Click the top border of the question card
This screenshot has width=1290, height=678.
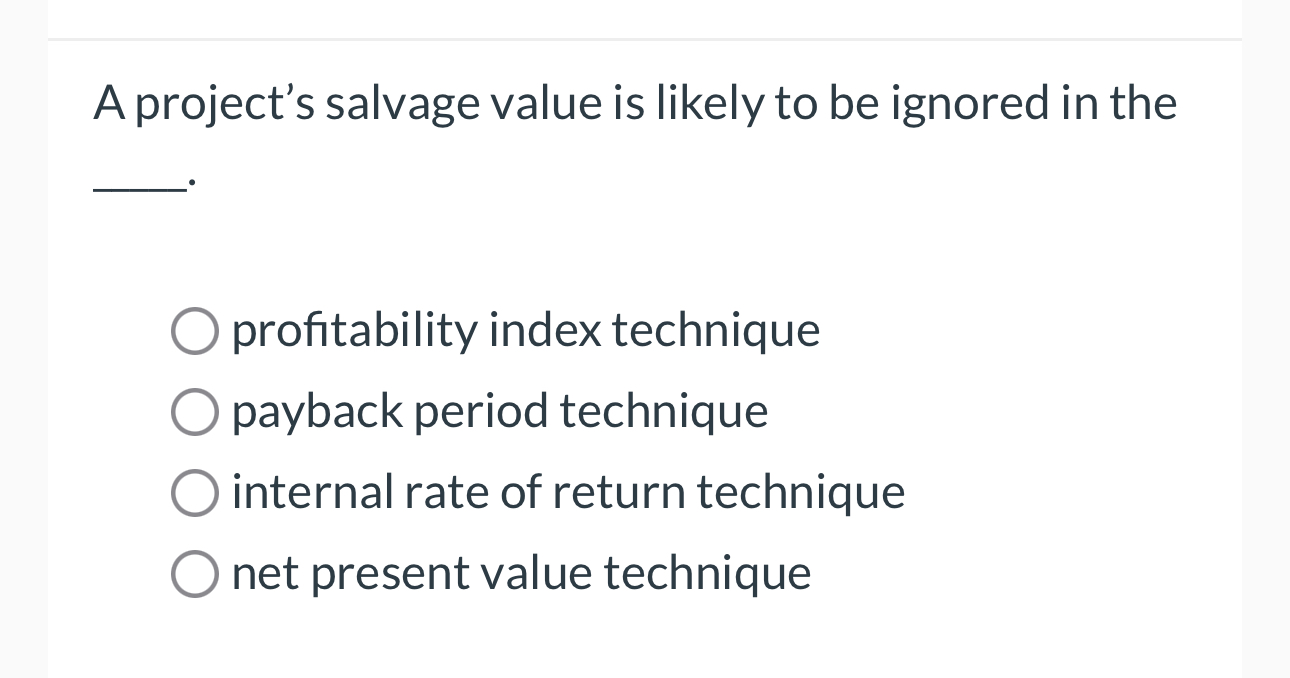pyautogui.click(x=644, y=42)
